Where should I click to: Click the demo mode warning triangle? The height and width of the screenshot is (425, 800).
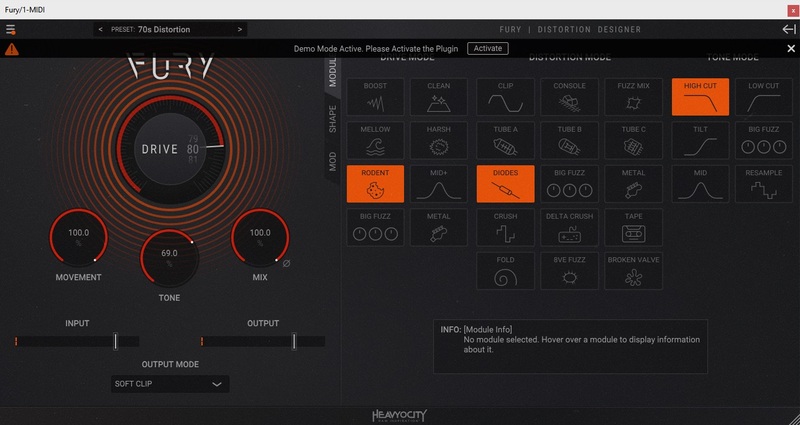coord(12,49)
